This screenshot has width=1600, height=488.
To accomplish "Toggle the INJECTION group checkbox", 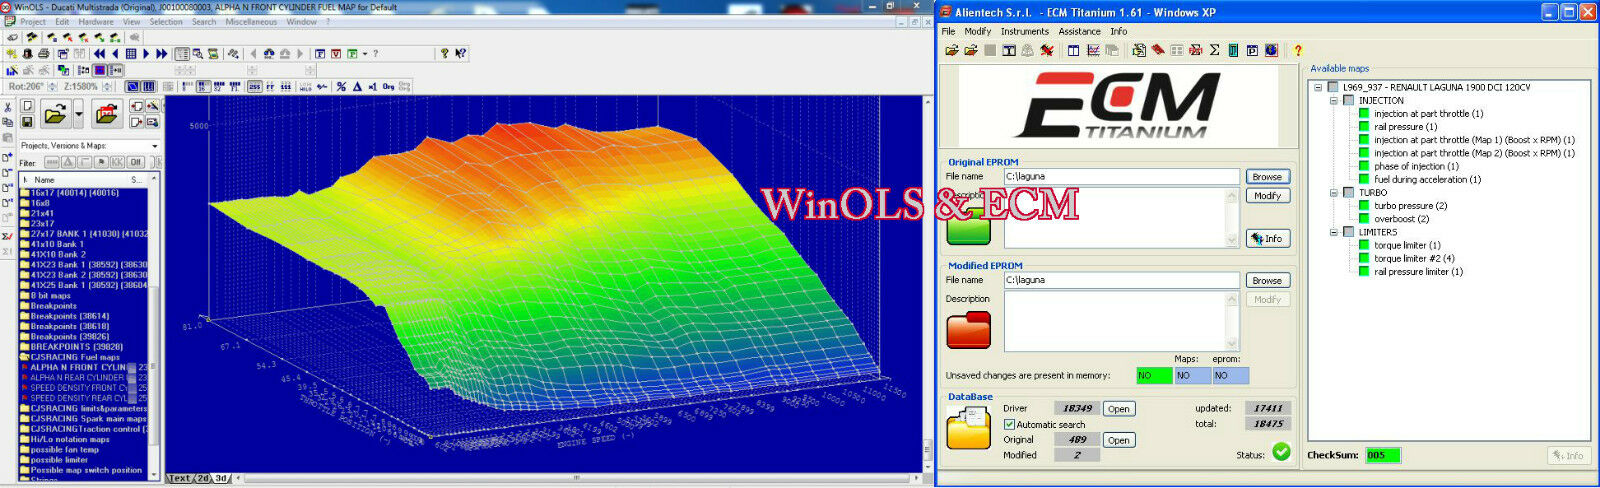I will pyautogui.click(x=1349, y=100).
